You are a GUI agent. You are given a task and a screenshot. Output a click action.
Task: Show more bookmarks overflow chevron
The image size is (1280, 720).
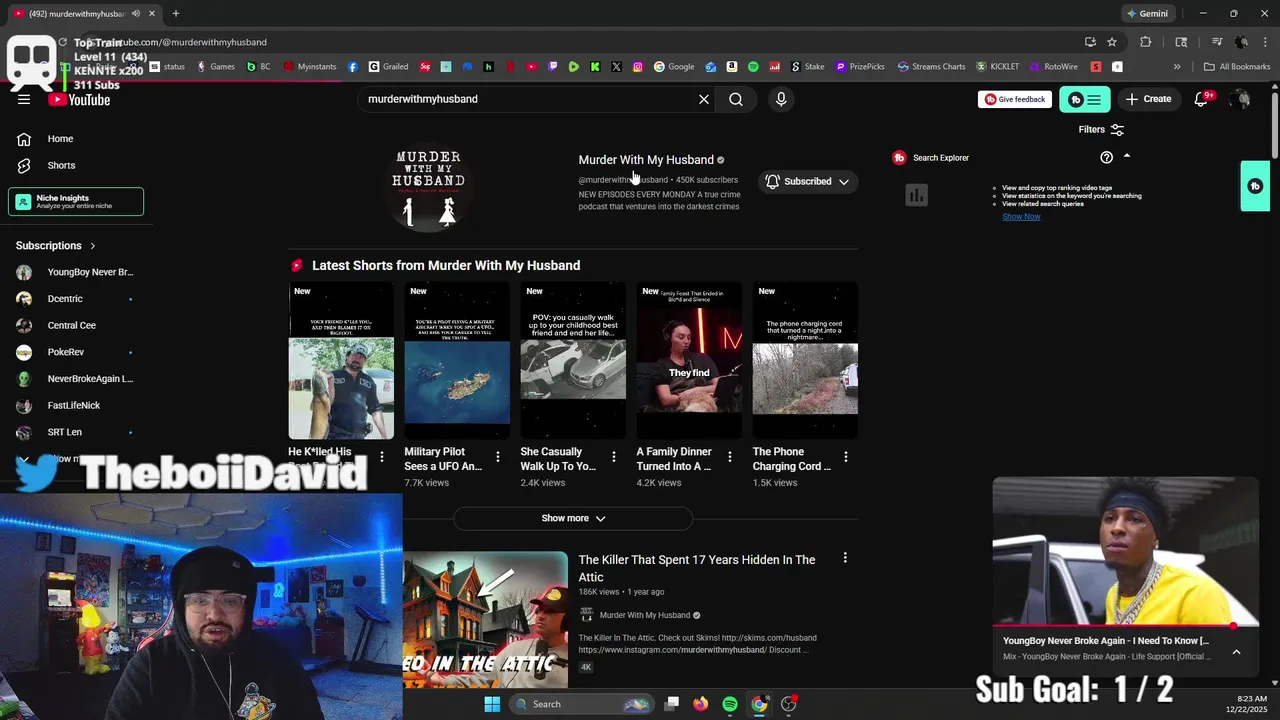tap(1177, 67)
